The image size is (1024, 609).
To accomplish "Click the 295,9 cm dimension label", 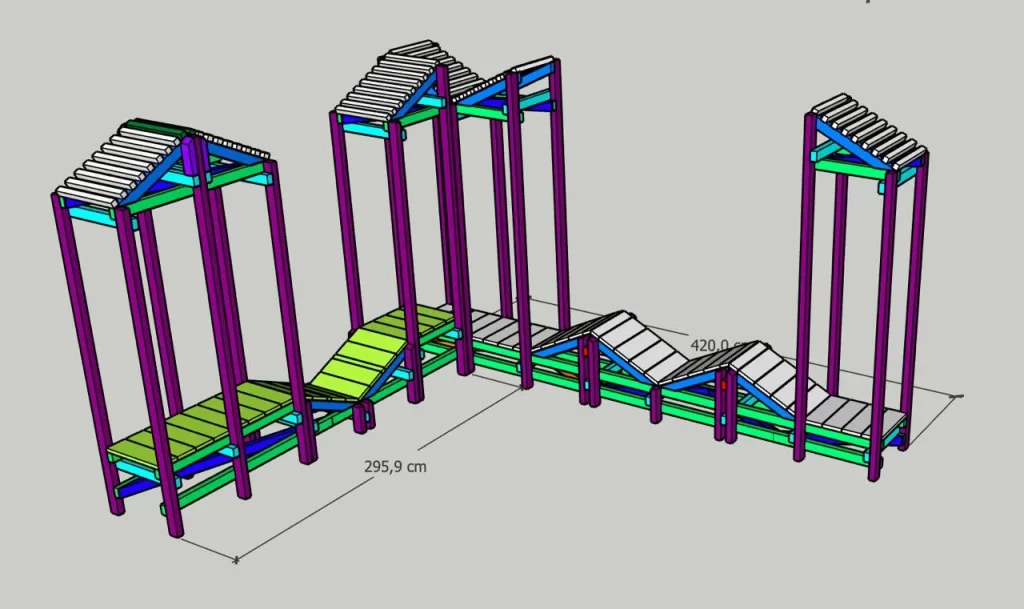I will 397,468.
